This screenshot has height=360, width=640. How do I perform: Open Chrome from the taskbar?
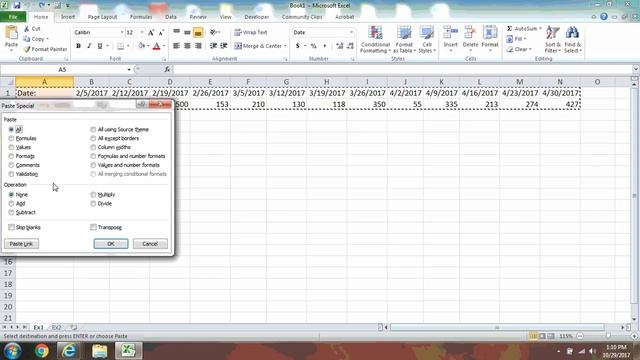(41, 351)
